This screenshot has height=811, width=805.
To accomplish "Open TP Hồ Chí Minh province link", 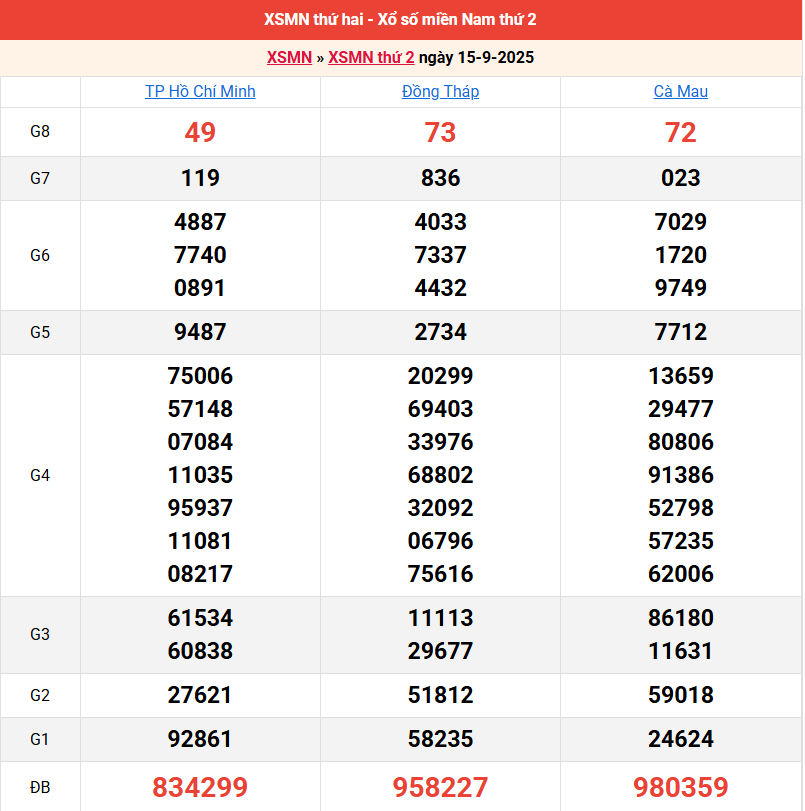I will point(200,92).
